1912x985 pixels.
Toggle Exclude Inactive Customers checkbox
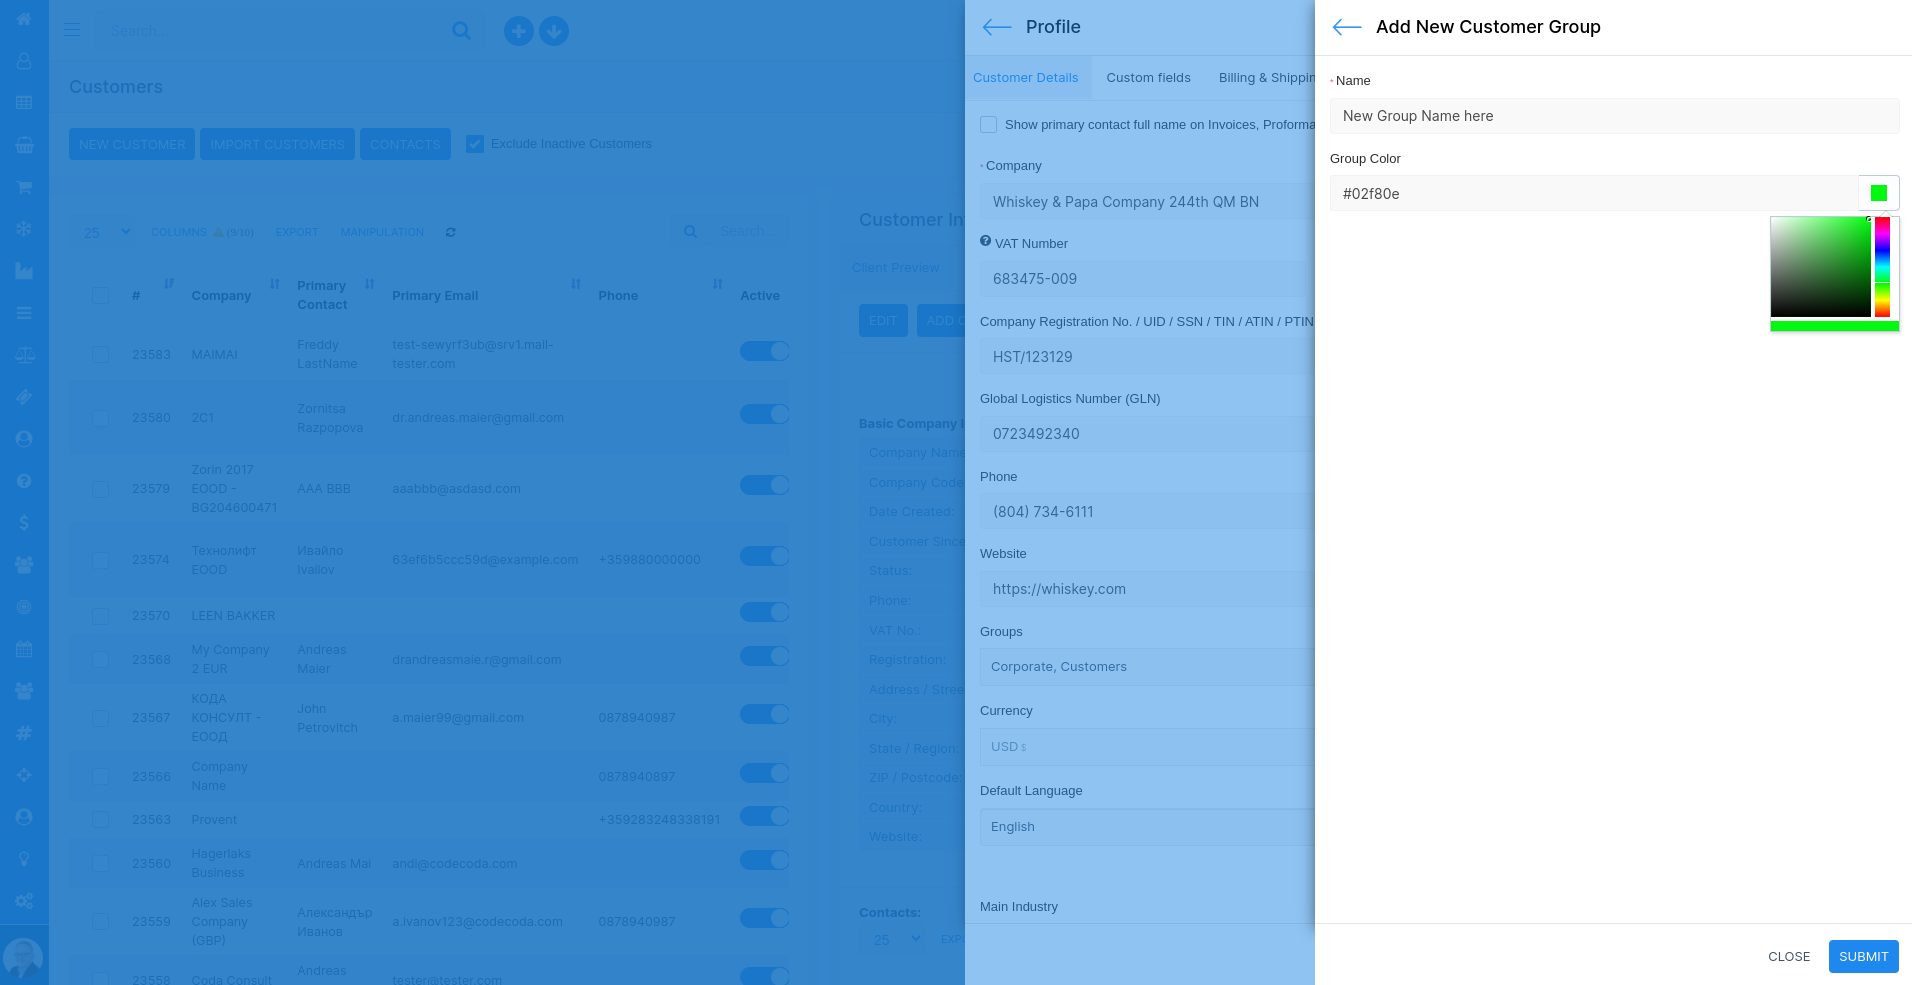[475, 144]
